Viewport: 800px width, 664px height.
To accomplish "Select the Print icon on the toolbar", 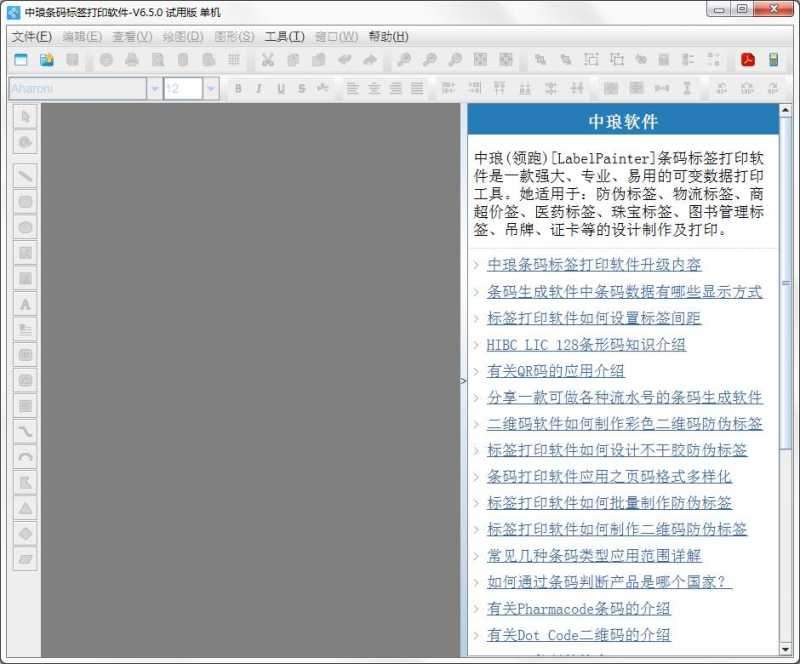I will click(x=130, y=60).
